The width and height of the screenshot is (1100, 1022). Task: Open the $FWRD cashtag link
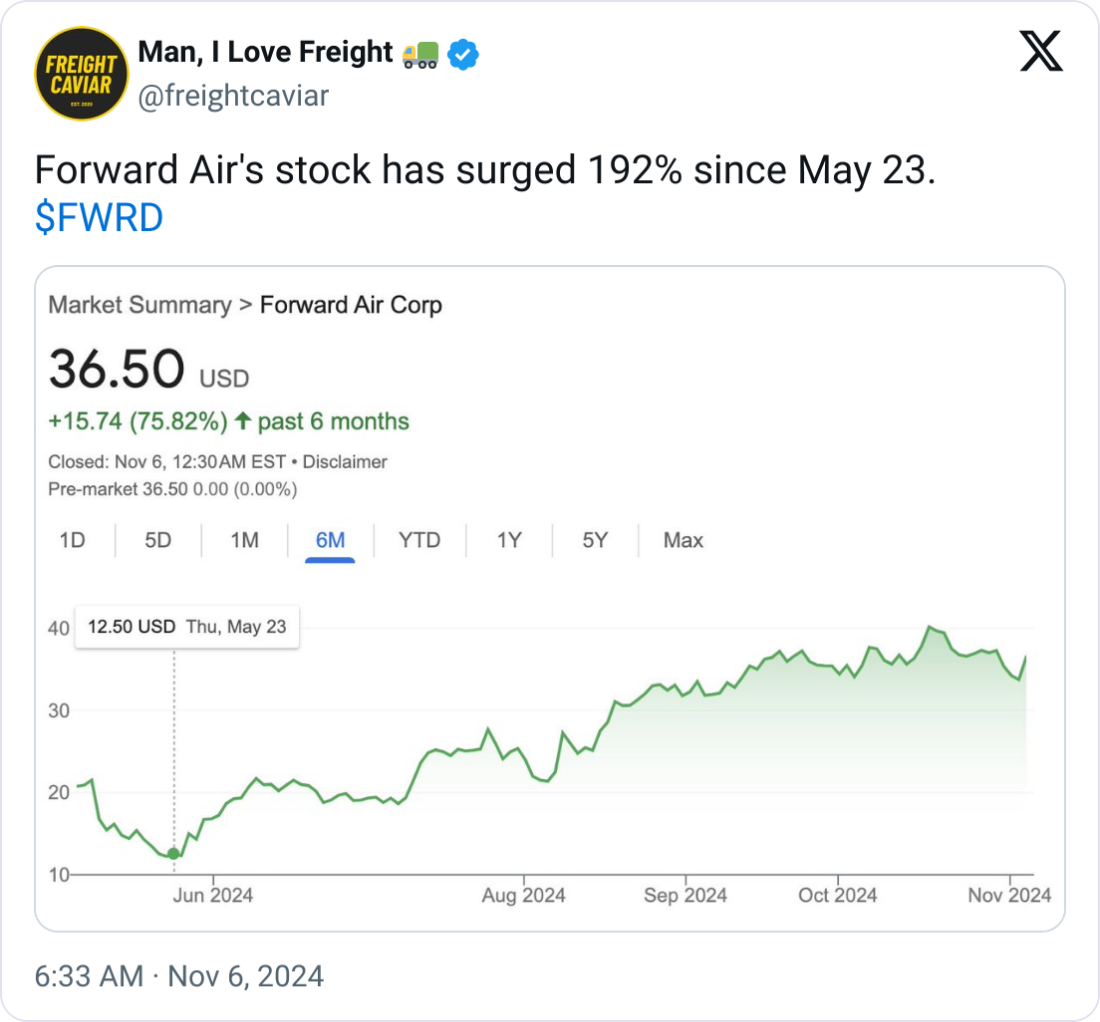coord(98,218)
